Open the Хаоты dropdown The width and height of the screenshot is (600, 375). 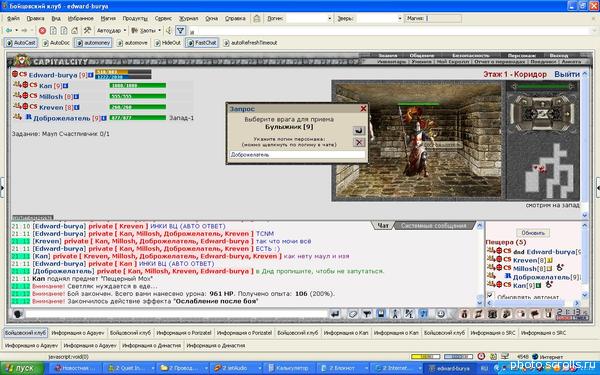[x=146, y=31]
